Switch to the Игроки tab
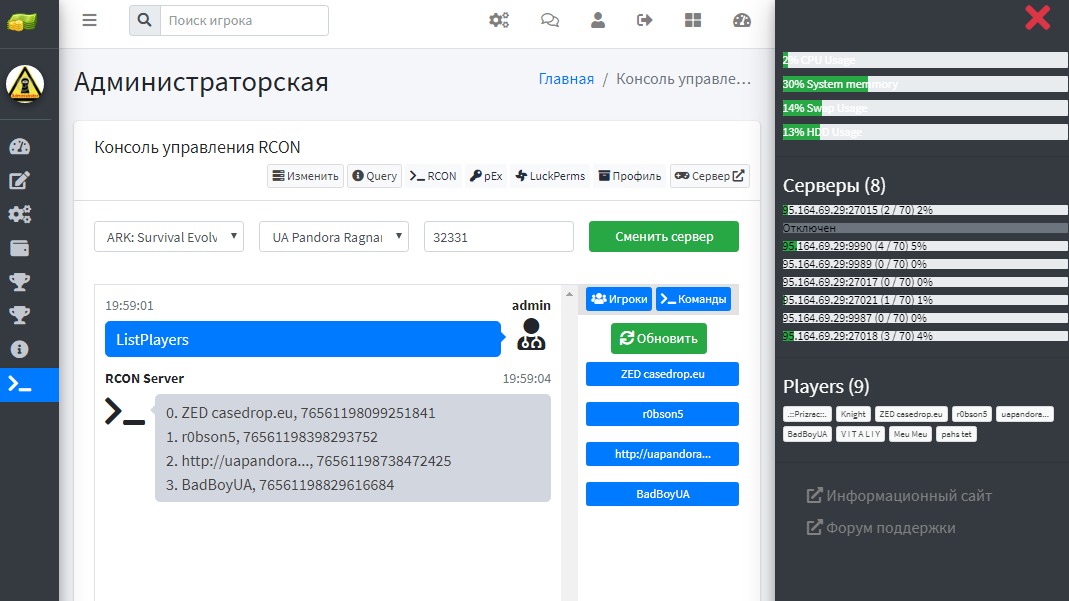The image size is (1069, 601). click(x=619, y=299)
